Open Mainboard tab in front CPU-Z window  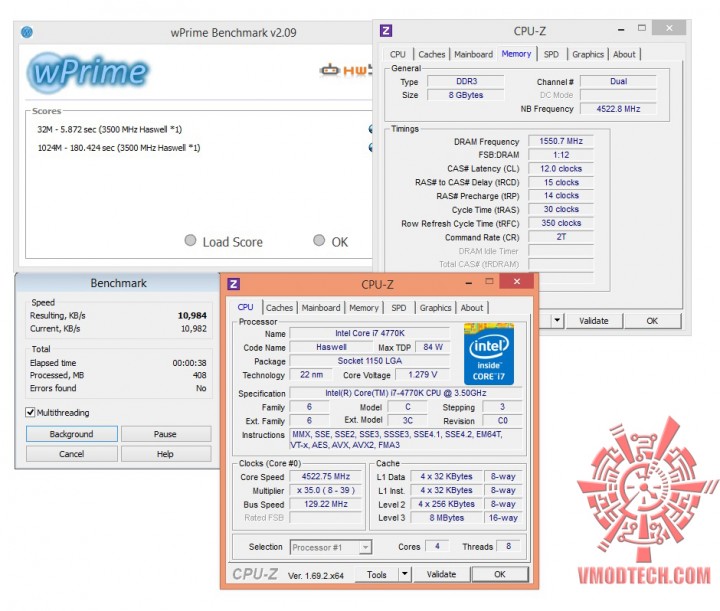pos(321,308)
